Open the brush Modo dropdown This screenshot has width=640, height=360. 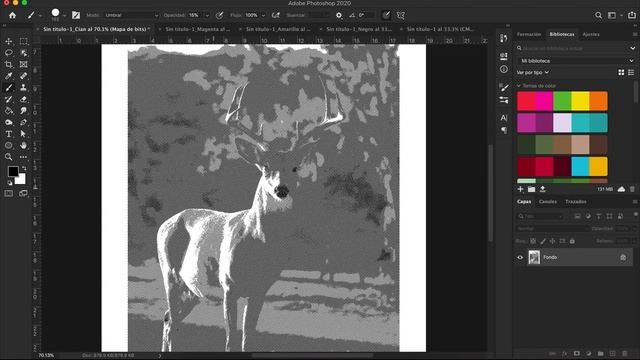coord(131,15)
